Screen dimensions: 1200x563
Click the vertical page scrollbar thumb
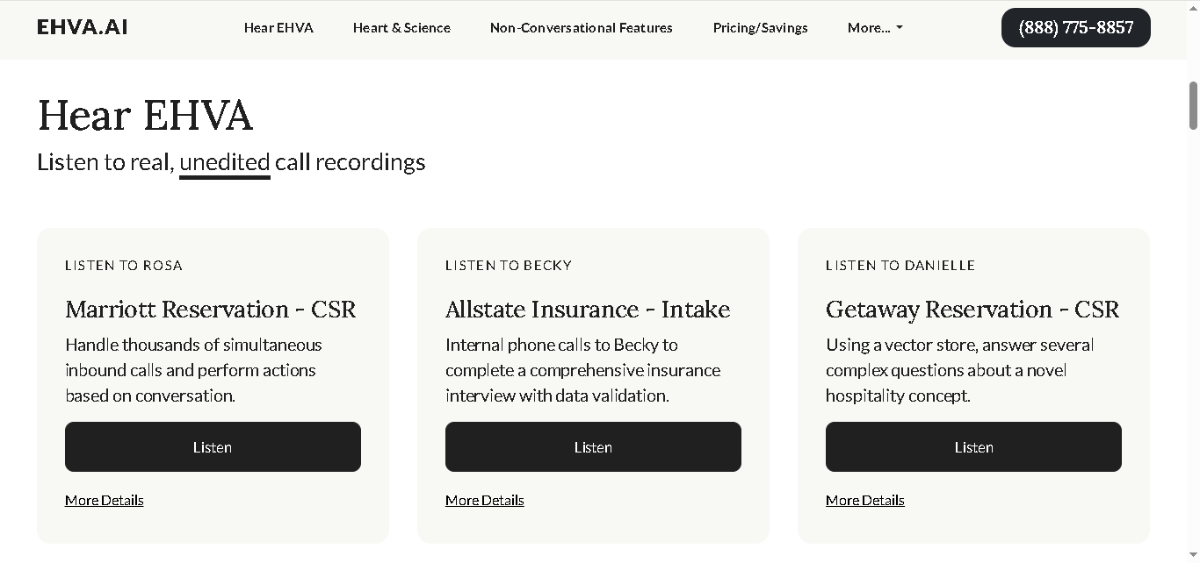[1193, 105]
